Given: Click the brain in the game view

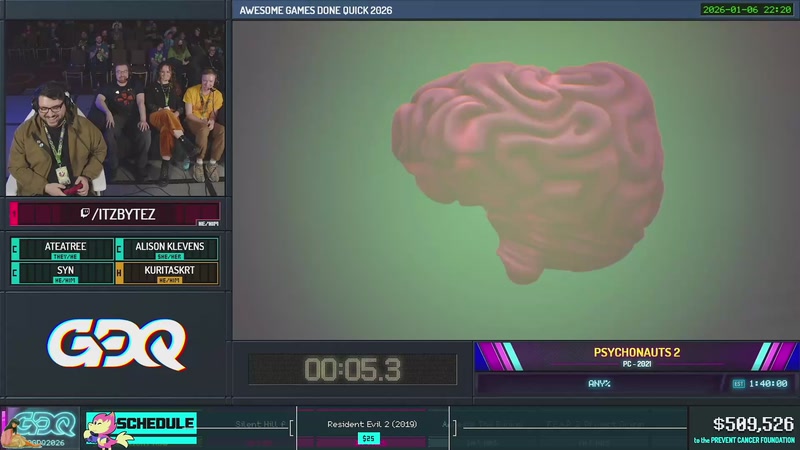Looking at the screenshot, I should 528,171.
